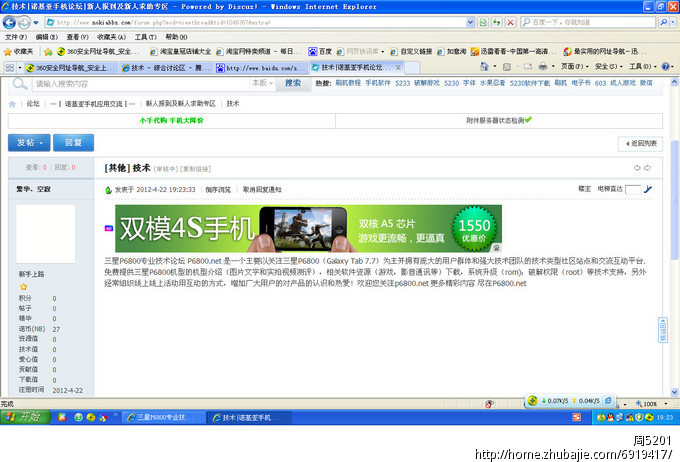The image size is (680, 462).
Task: Open the 工具(T) menu in menu bar
Action: pos(145,36)
